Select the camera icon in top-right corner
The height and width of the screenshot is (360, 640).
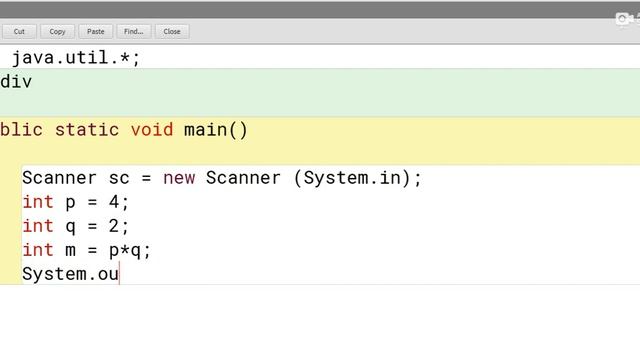coord(624,18)
